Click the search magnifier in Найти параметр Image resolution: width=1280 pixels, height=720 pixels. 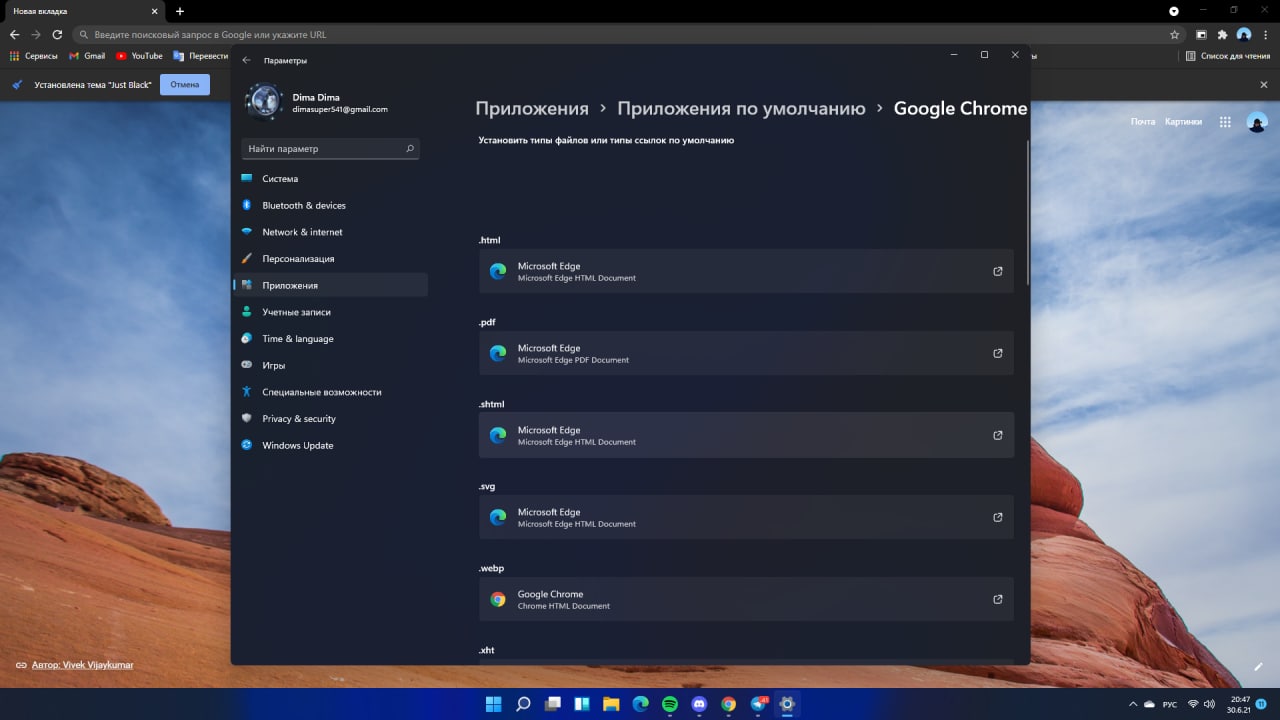410,149
